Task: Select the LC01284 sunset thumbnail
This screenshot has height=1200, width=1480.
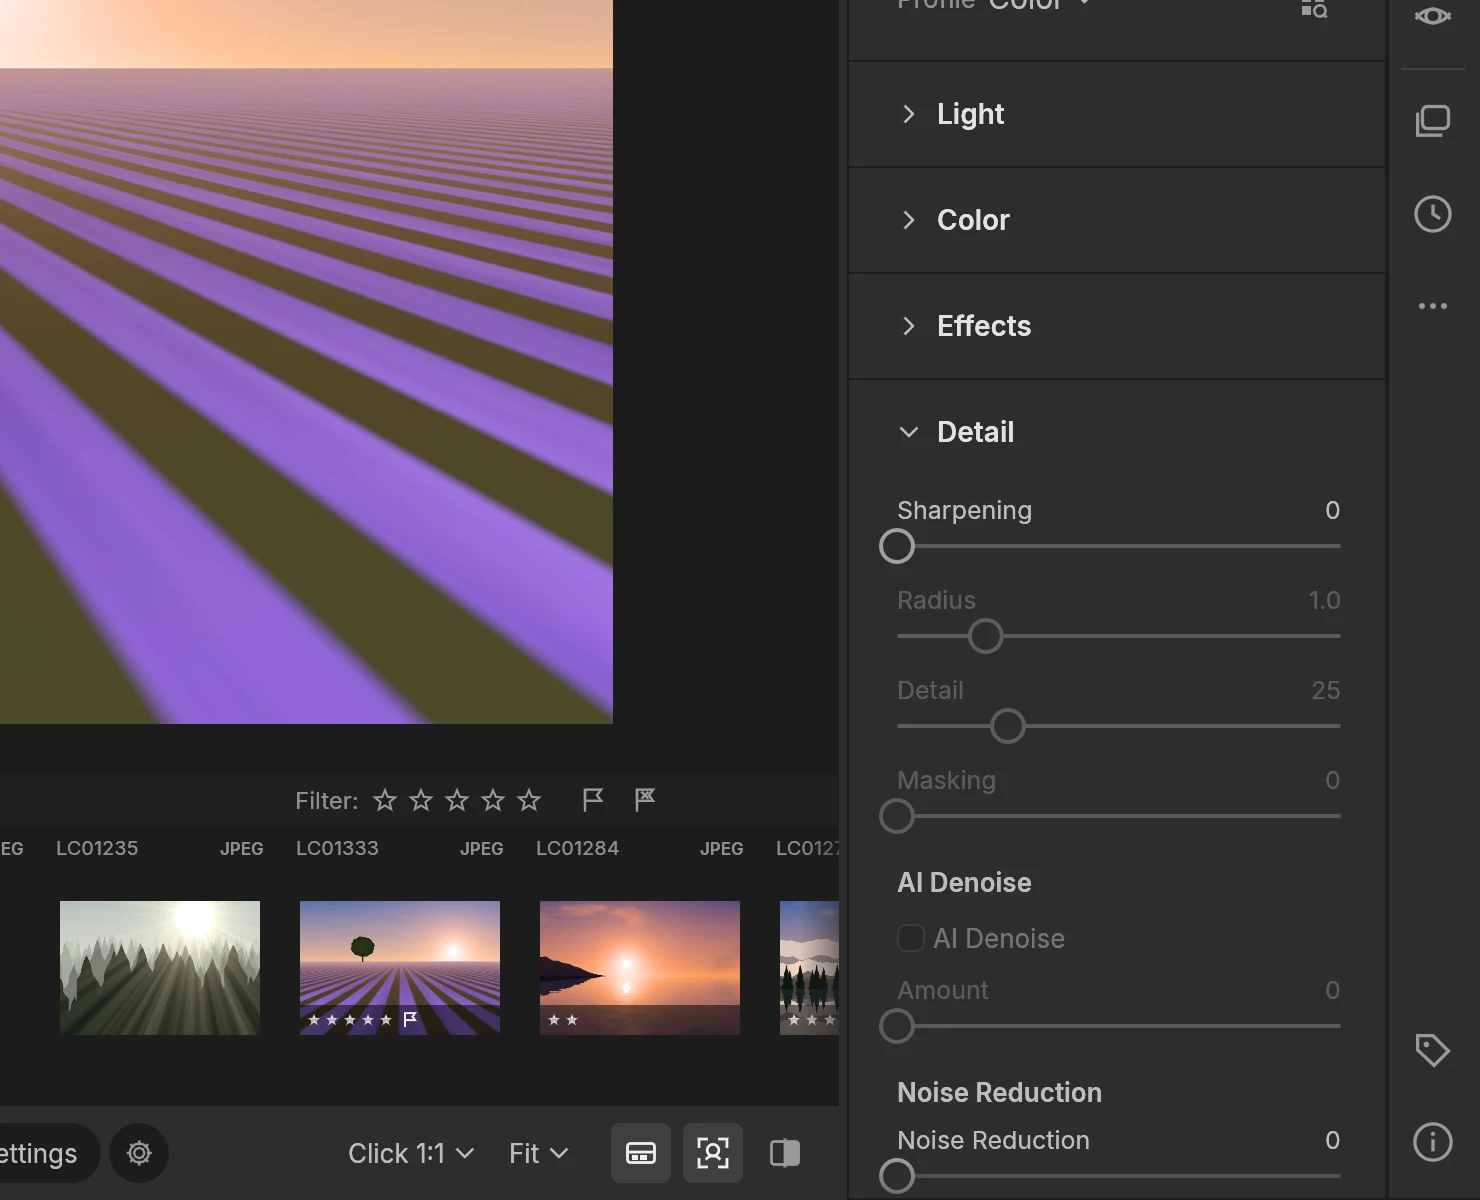Action: click(x=640, y=968)
